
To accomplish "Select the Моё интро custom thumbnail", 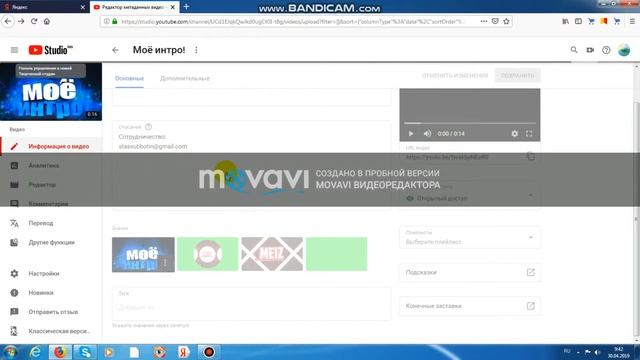I will (143, 254).
